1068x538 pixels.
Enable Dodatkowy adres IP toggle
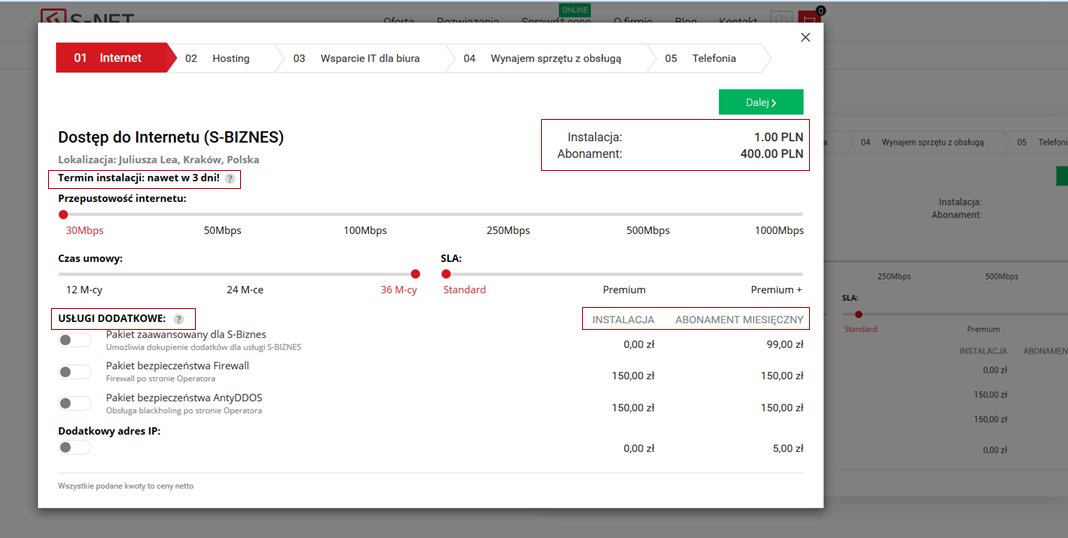[74, 447]
